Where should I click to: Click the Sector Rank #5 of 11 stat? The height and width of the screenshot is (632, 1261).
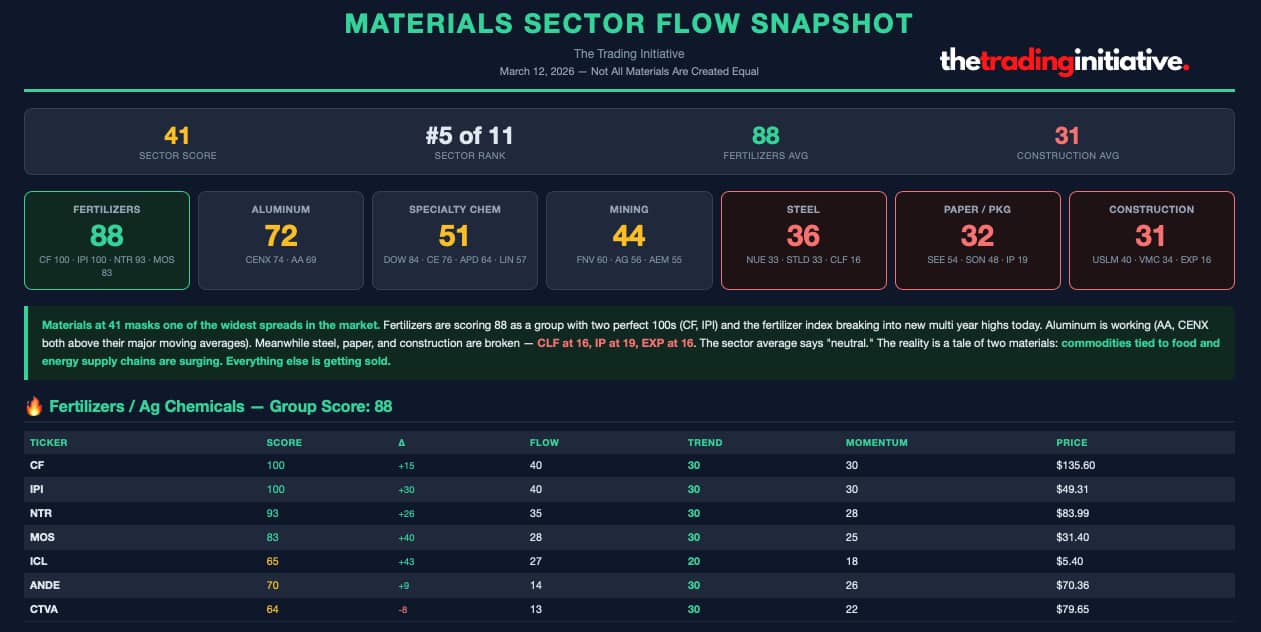(x=468, y=141)
